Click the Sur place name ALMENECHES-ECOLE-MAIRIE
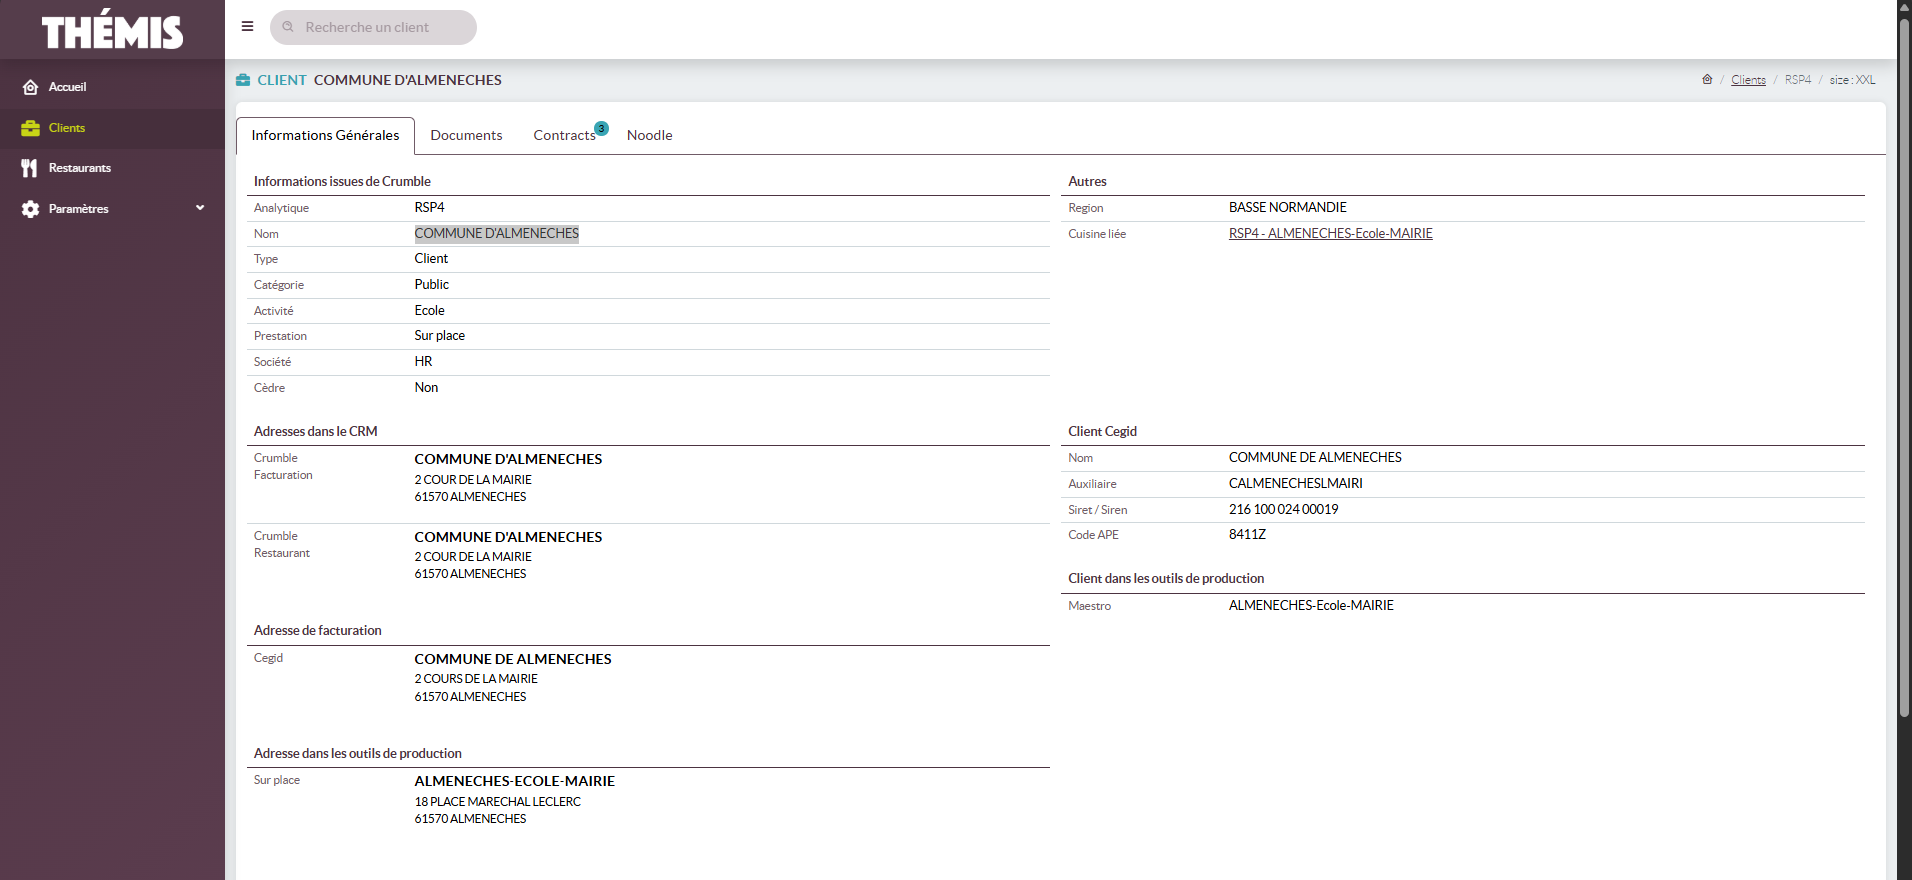1912x880 pixels. (514, 781)
